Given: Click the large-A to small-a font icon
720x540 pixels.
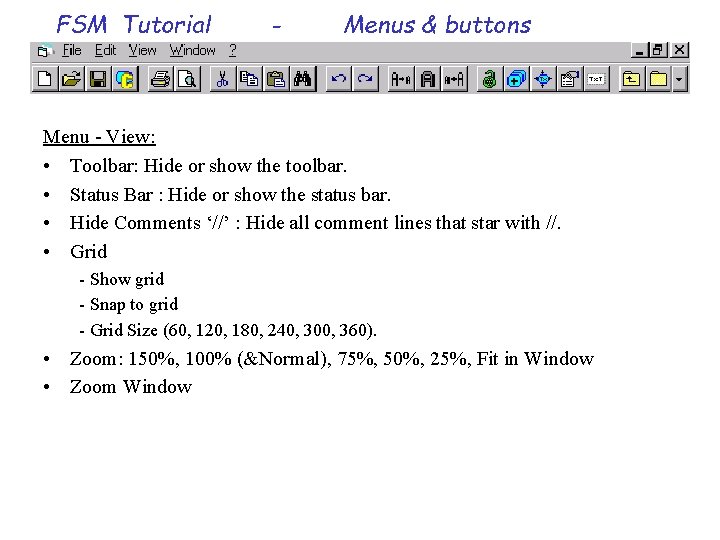Looking at the screenshot, I should 401,79.
